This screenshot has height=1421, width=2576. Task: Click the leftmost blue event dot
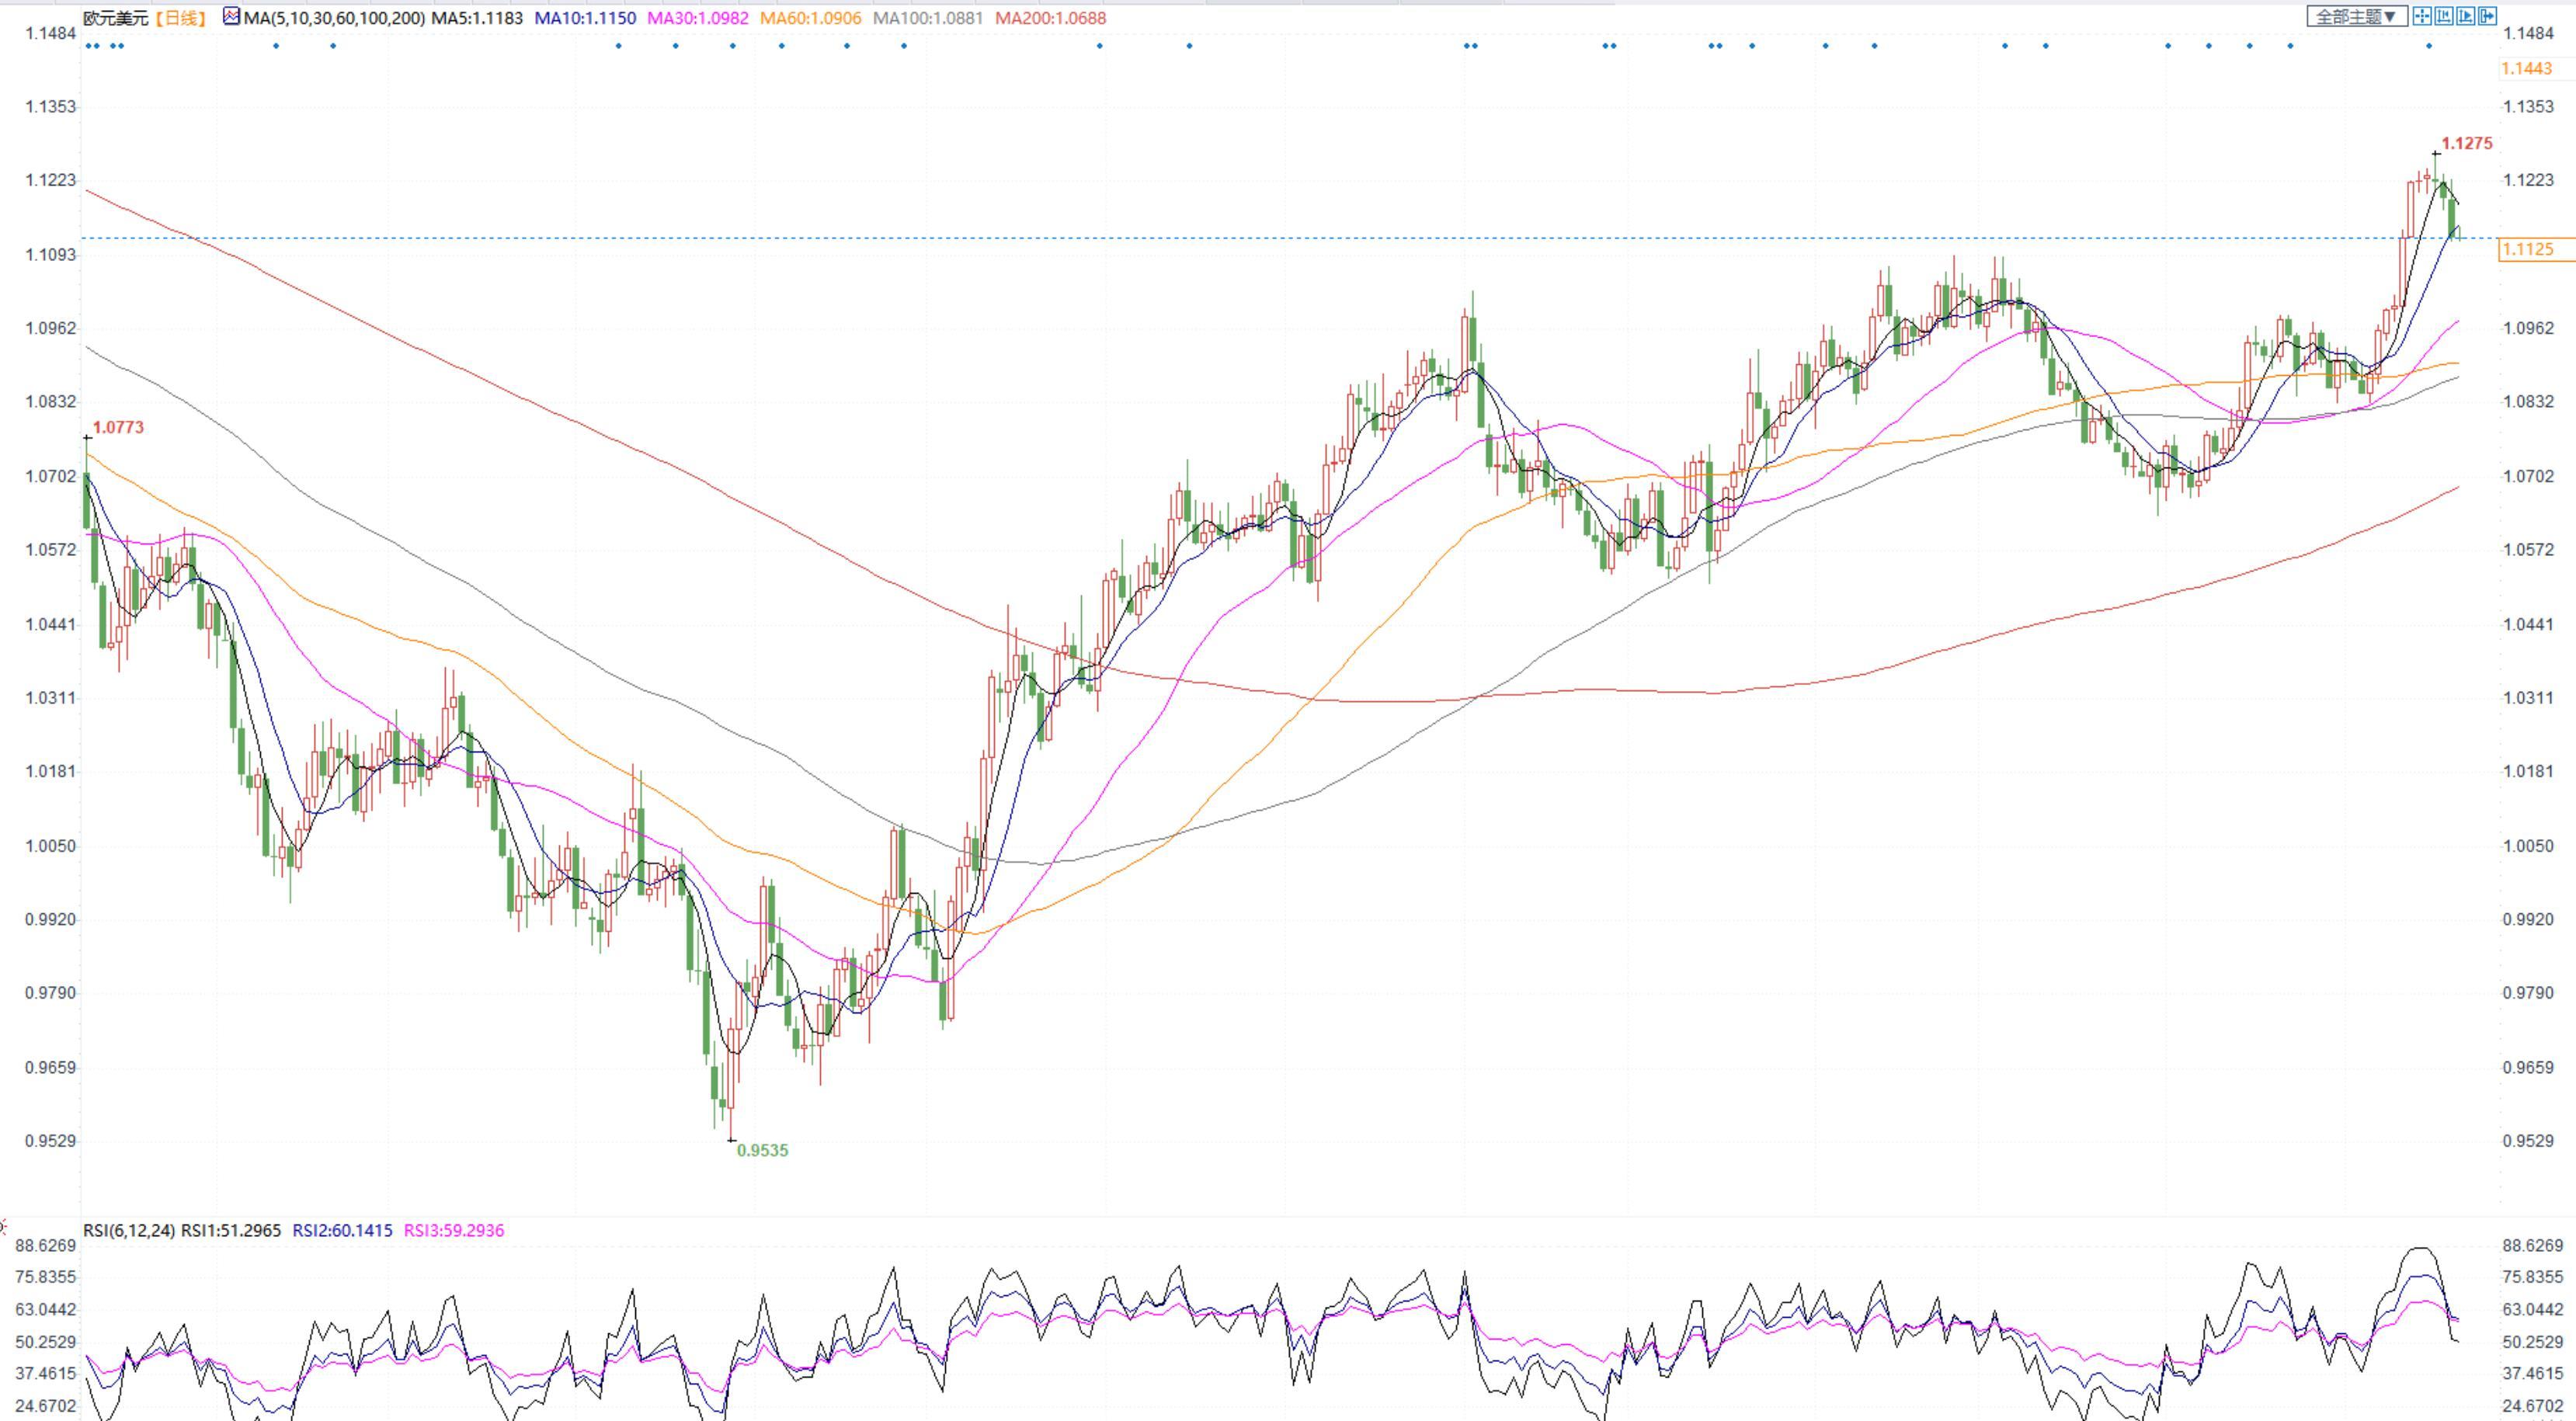(x=89, y=46)
